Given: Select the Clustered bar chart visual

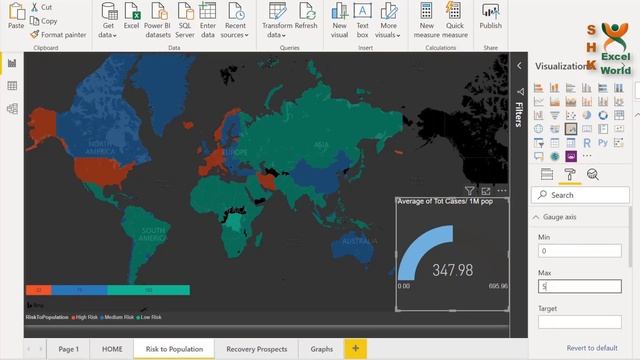Looking at the screenshot, I should pyautogui.click(x=571, y=88).
